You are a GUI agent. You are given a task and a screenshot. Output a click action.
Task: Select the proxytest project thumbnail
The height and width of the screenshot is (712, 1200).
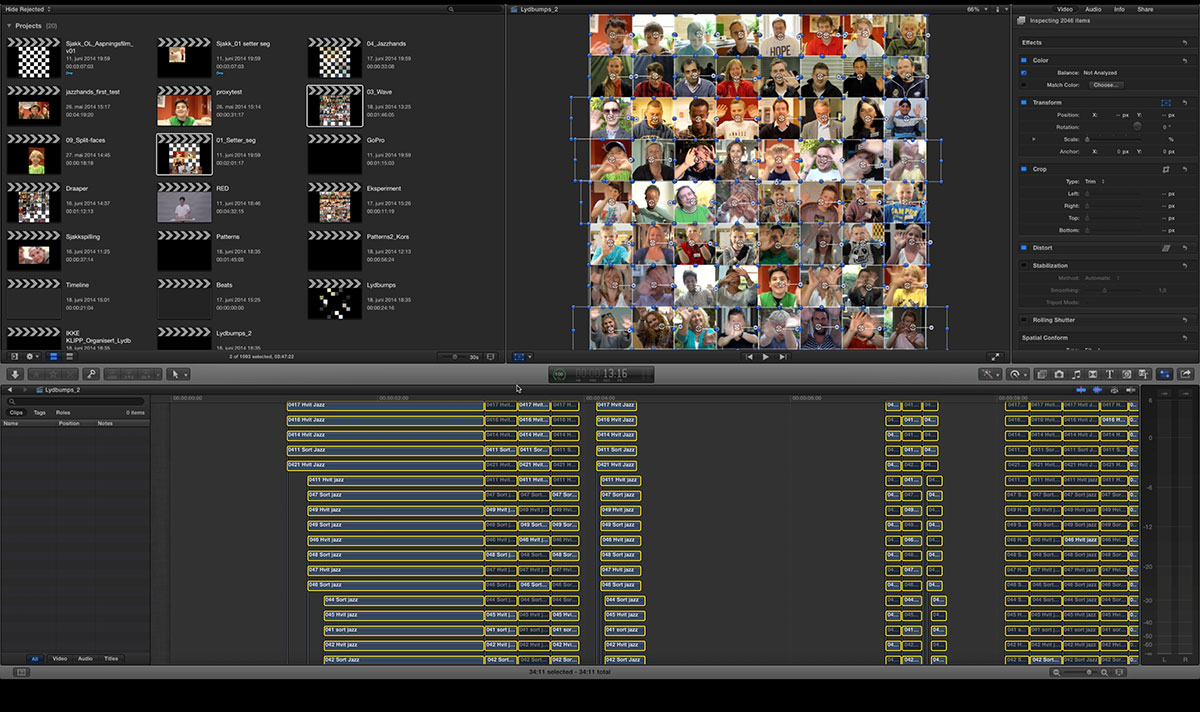tap(184, 106)
